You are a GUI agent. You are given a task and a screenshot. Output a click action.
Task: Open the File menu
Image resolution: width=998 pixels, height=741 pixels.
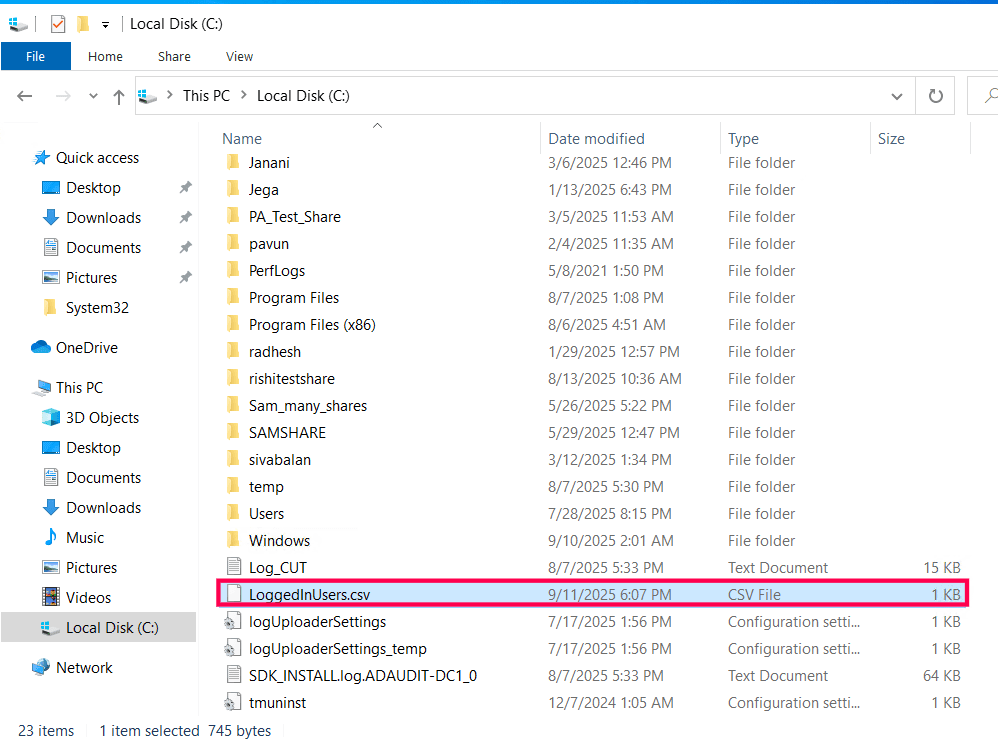36,56
